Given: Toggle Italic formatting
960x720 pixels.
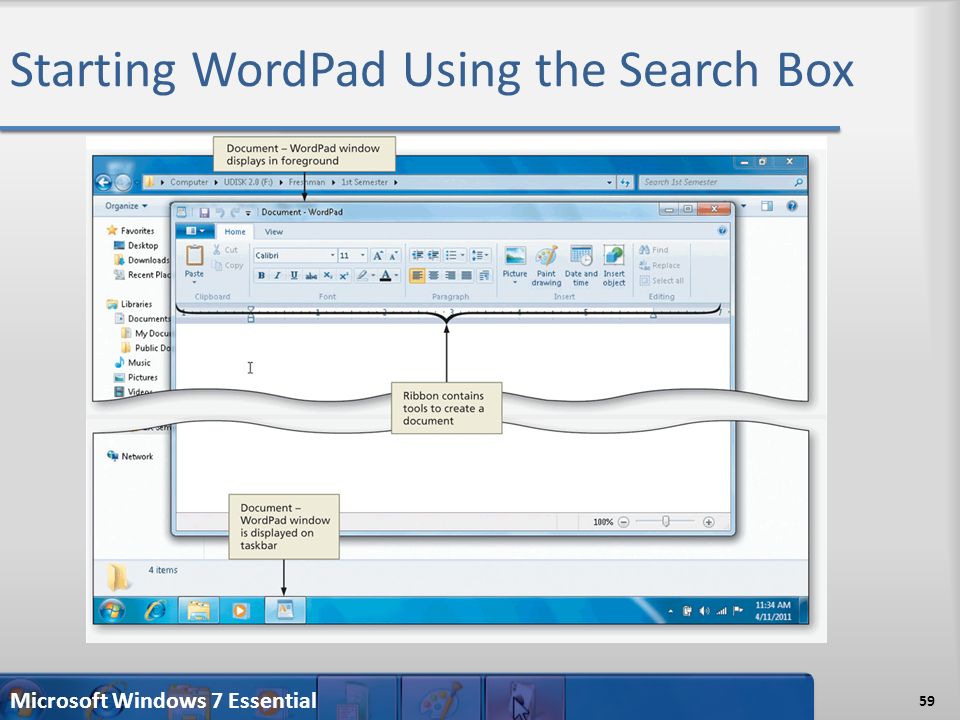Looking at the screenshot, I should [x=277, y=276].
